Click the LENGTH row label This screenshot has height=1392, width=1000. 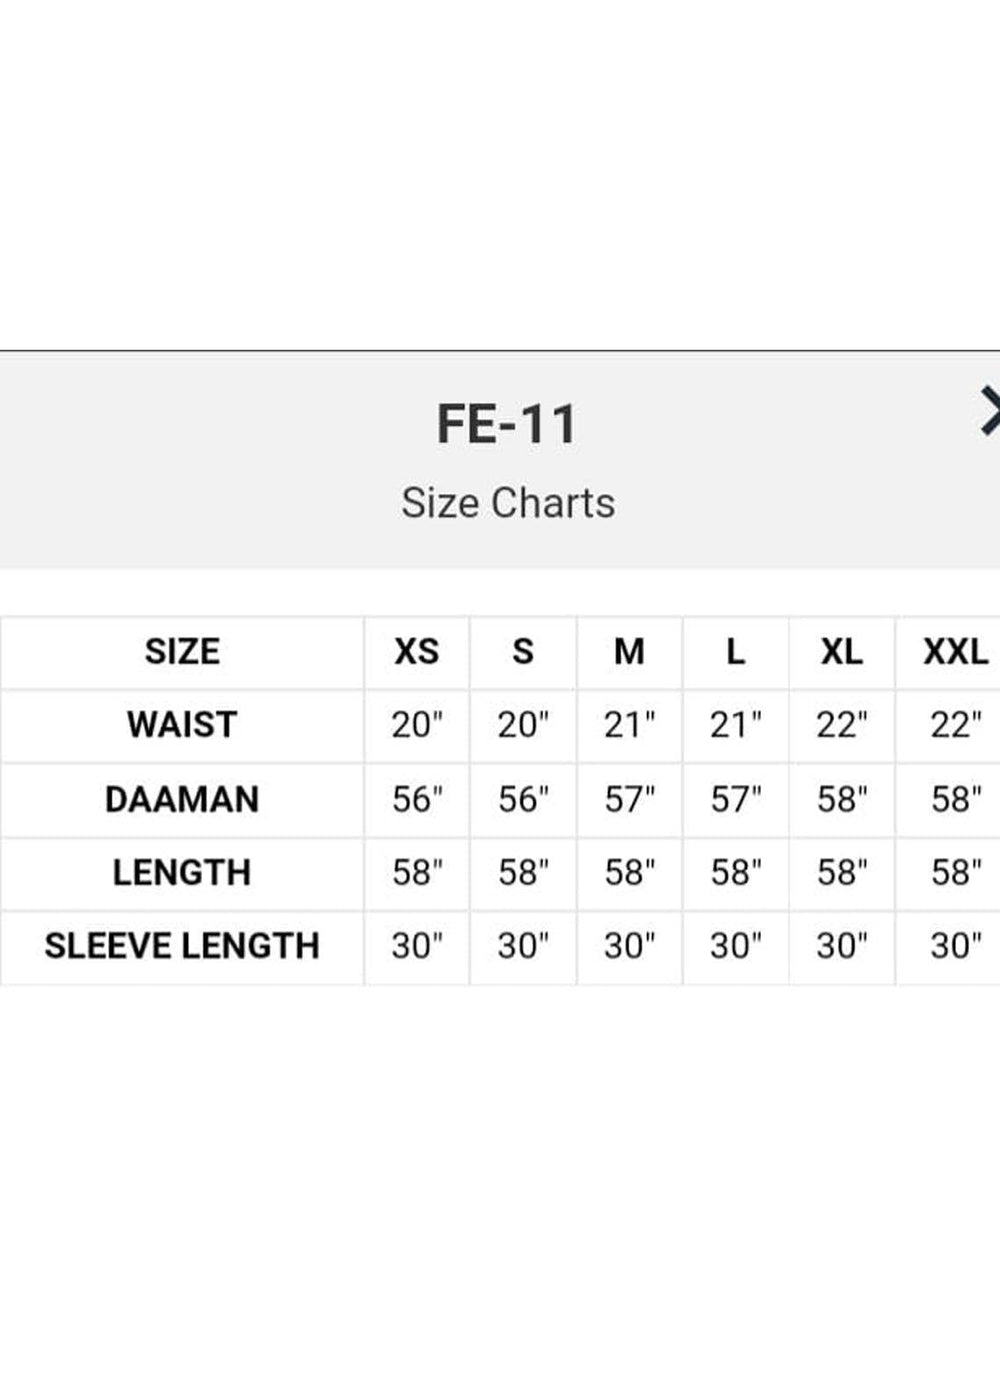(x=182, y=873)
